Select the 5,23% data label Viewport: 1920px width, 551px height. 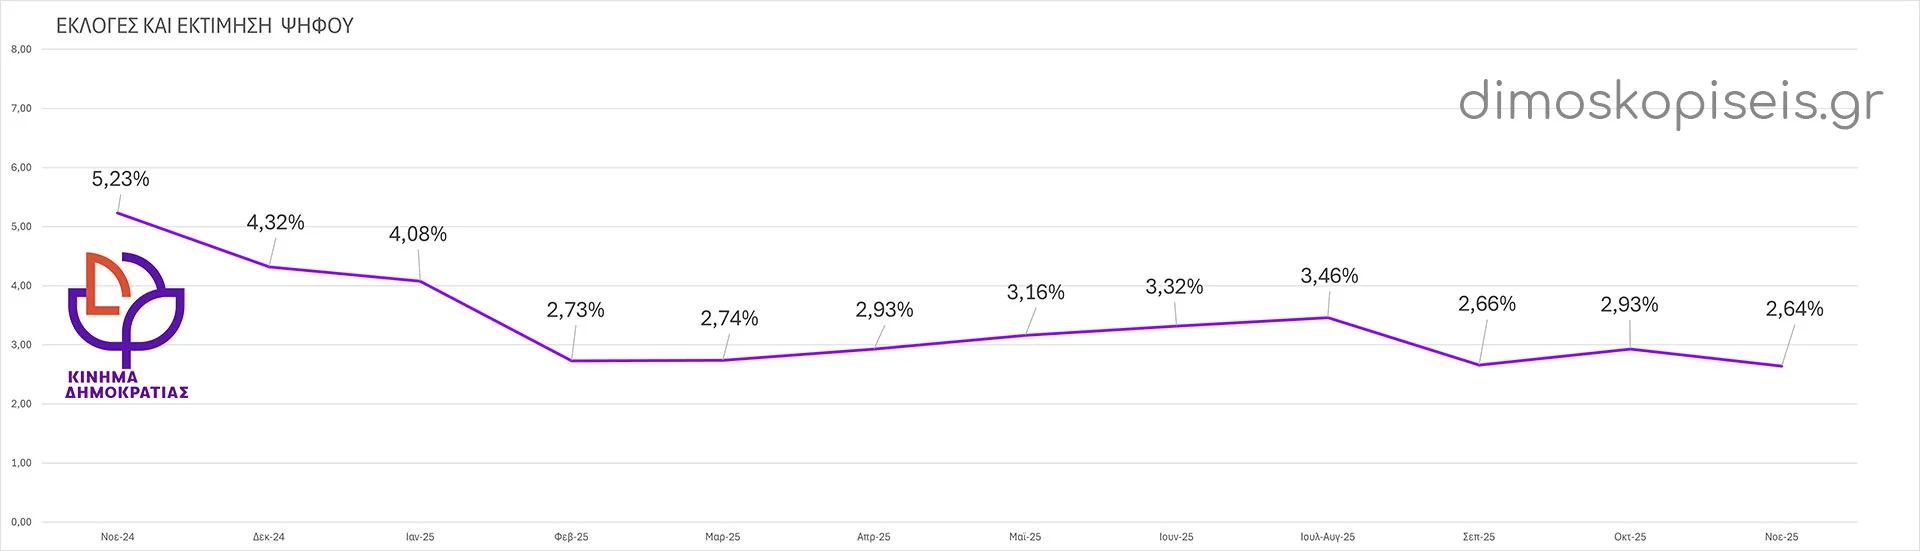(121, 179)
